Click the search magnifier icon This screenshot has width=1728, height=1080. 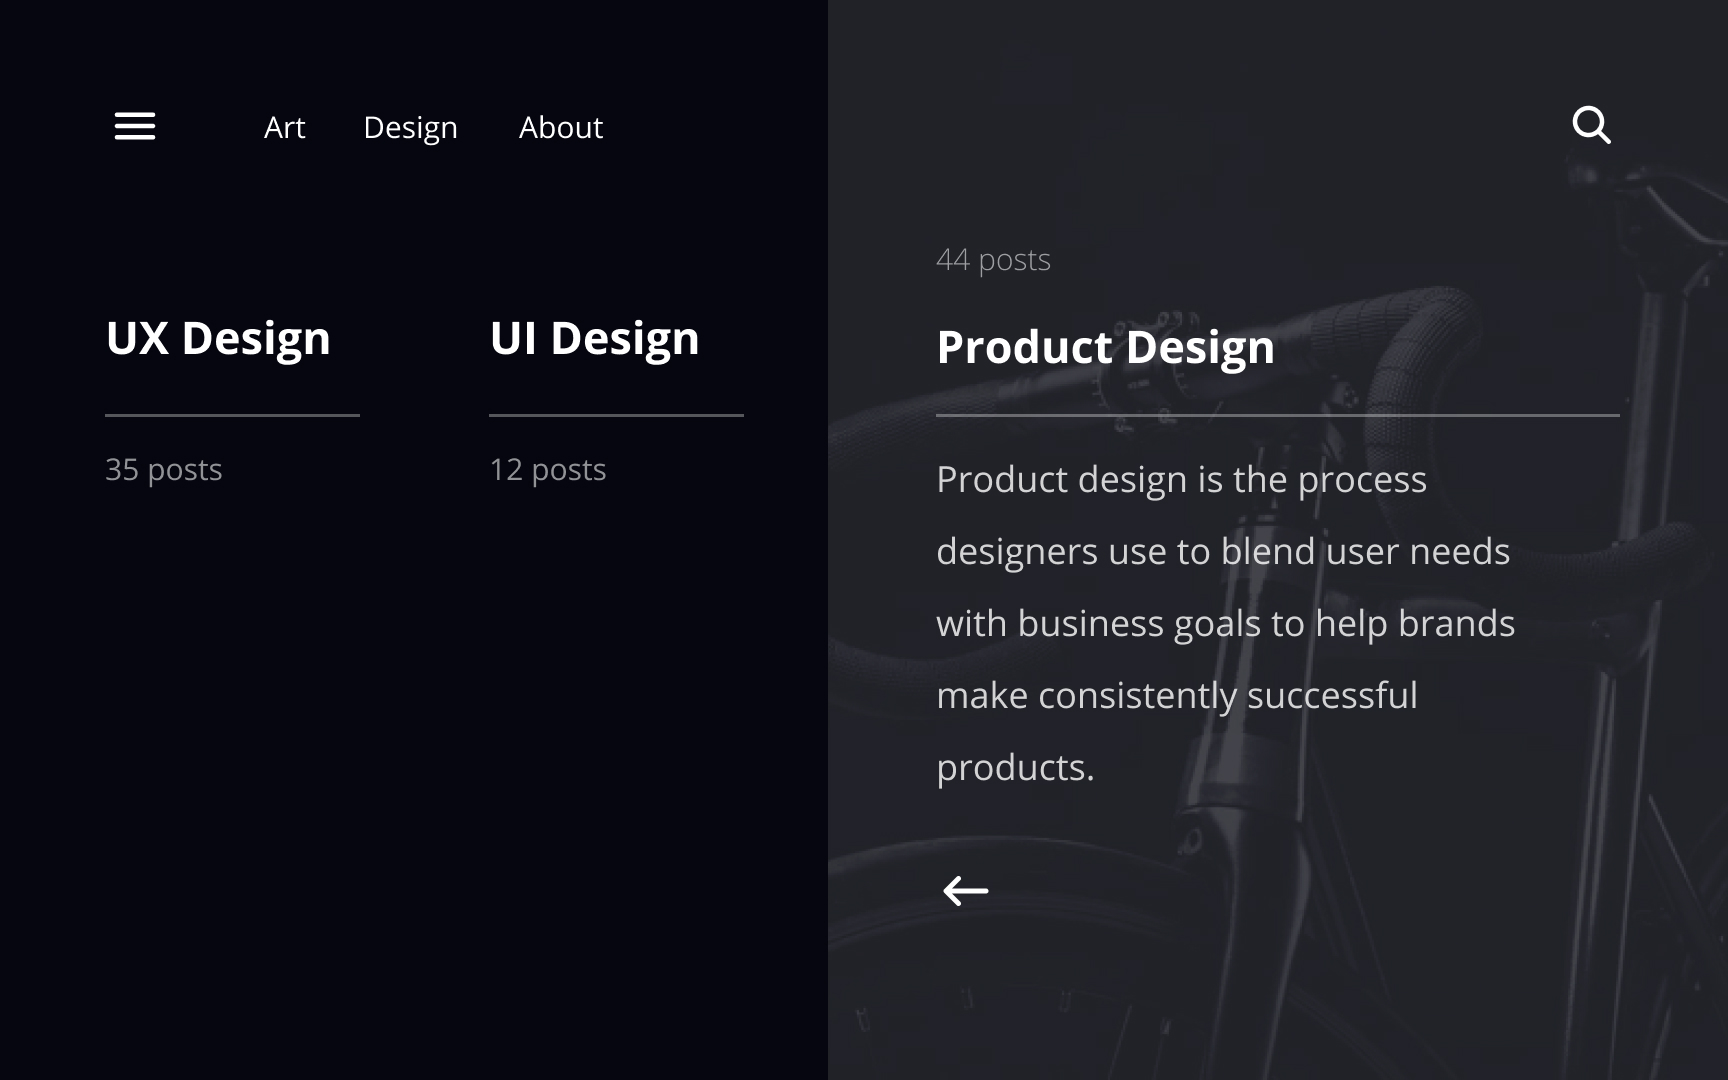pyautogui.click(x=1592, y=124)
